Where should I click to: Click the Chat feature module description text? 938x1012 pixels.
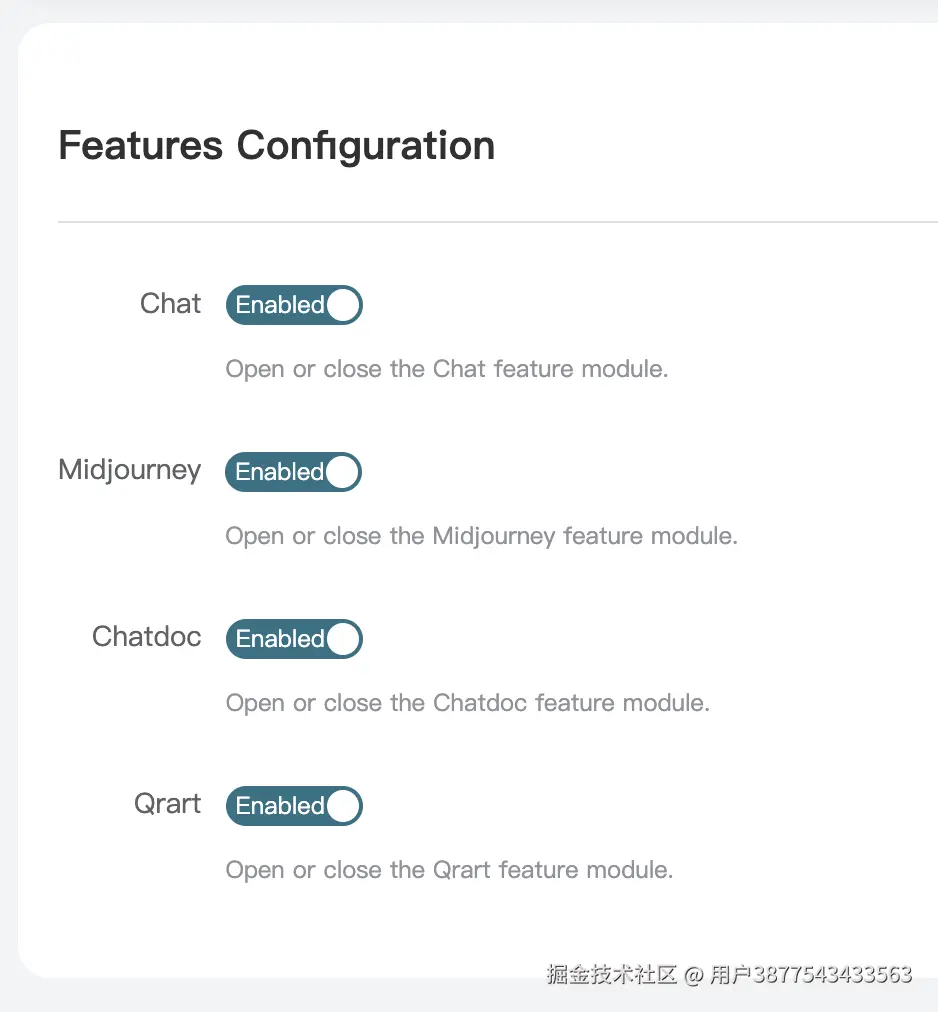446,369
